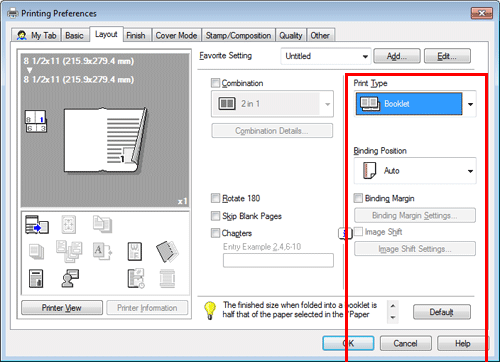Open Binding Margin Settings... button

pos(415,215)
